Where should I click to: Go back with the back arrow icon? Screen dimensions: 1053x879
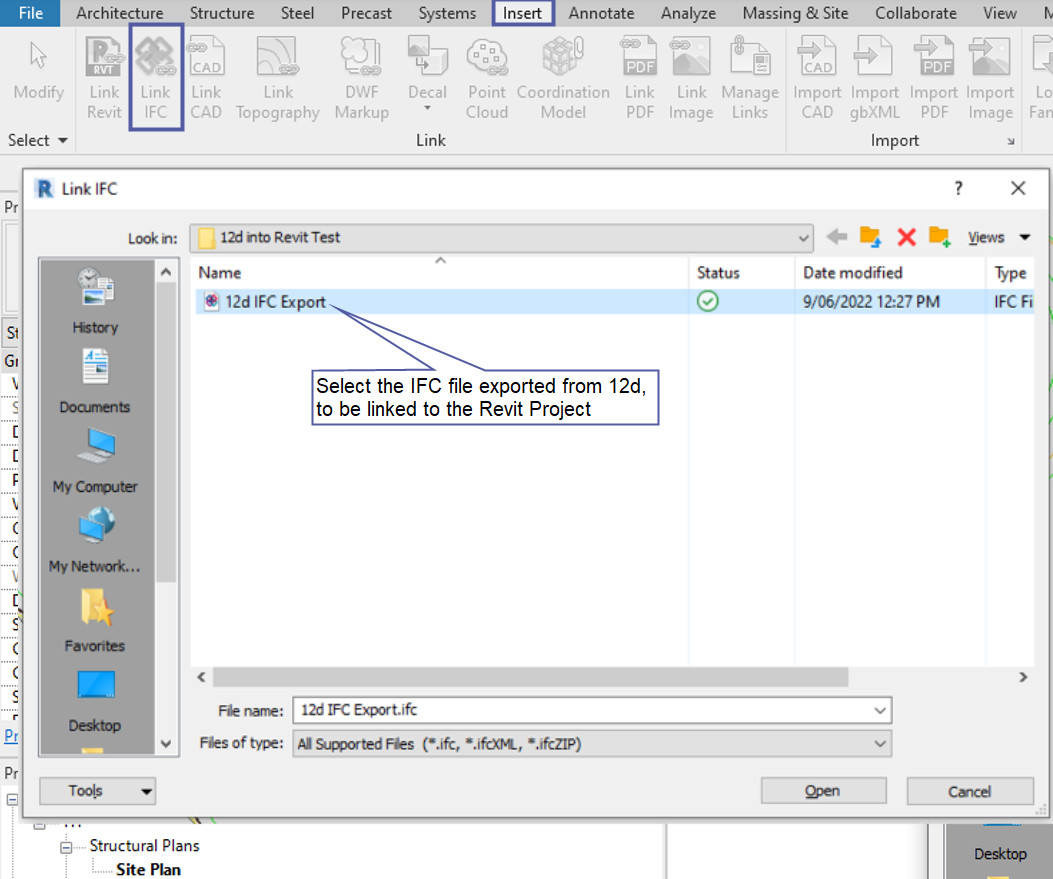pos(837,236)
